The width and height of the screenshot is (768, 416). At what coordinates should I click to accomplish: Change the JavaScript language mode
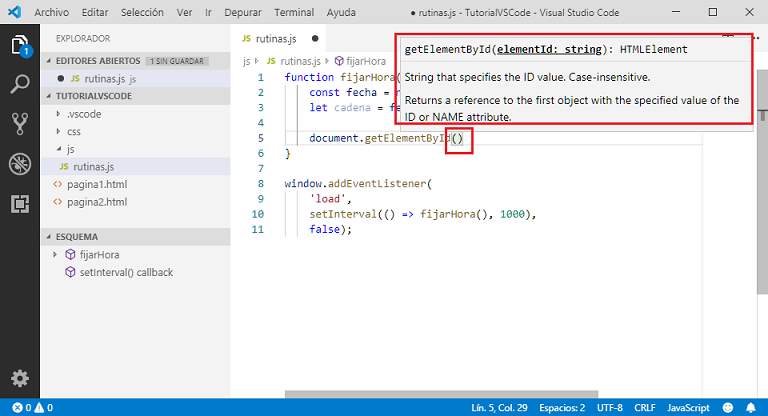(688, 408)
